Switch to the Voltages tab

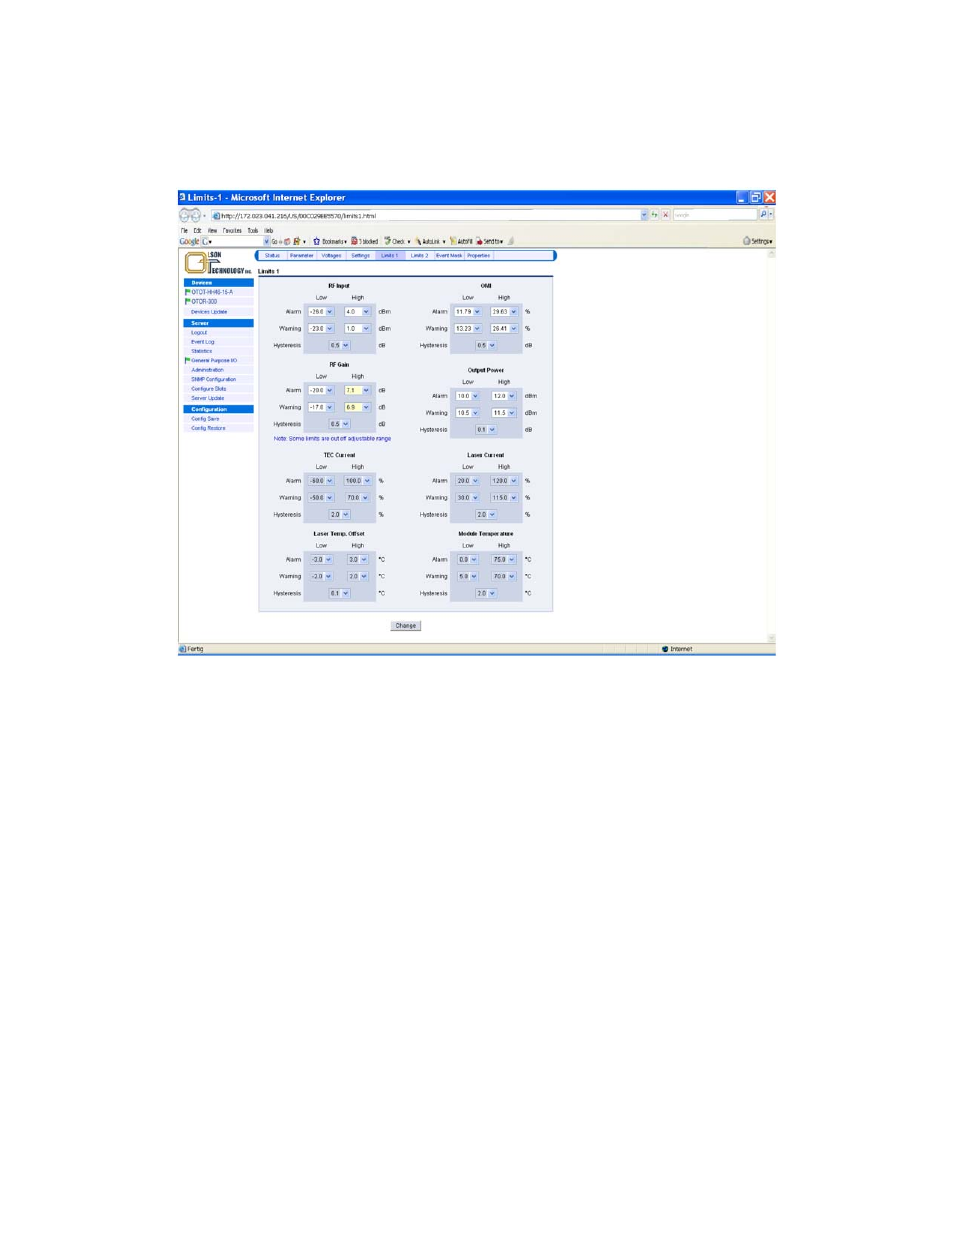click(331, 256)
